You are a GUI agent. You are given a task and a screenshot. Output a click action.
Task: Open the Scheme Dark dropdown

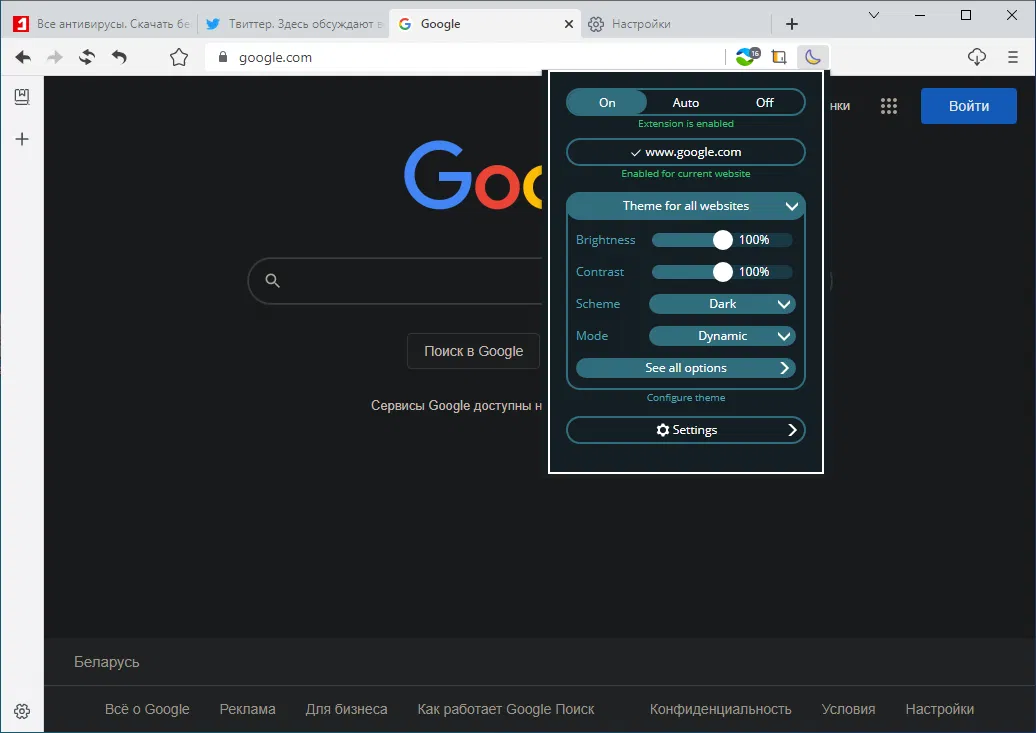(x=722, y=304)
